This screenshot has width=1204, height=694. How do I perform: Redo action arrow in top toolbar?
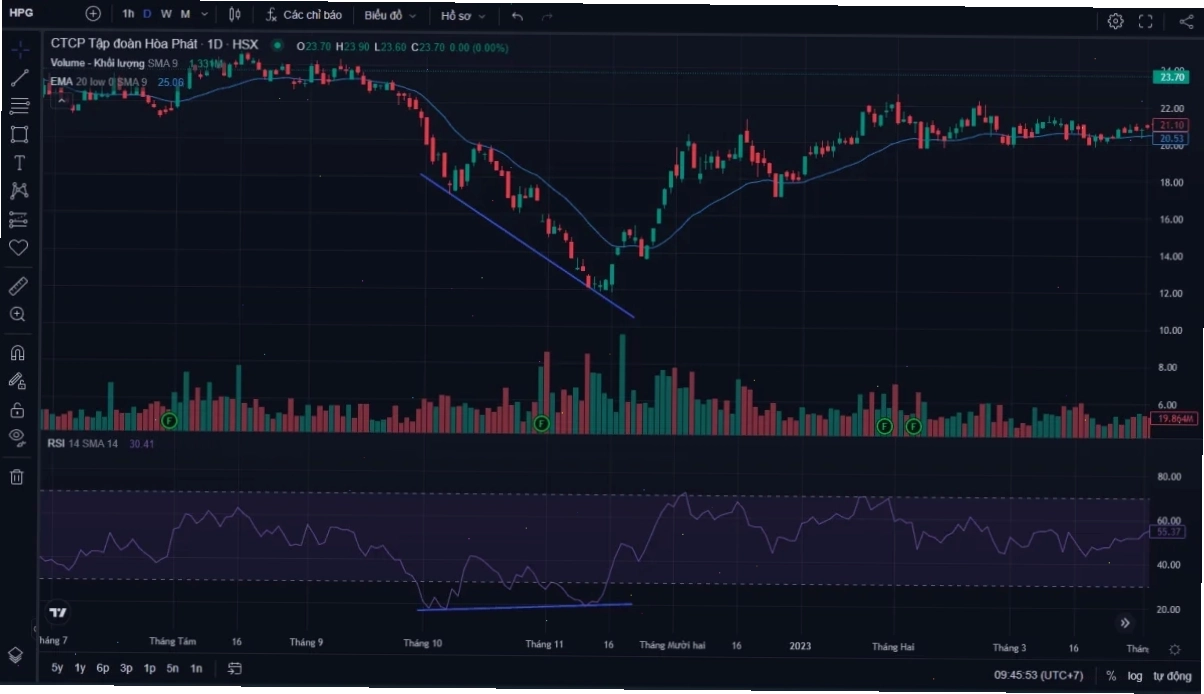point(546,16)
